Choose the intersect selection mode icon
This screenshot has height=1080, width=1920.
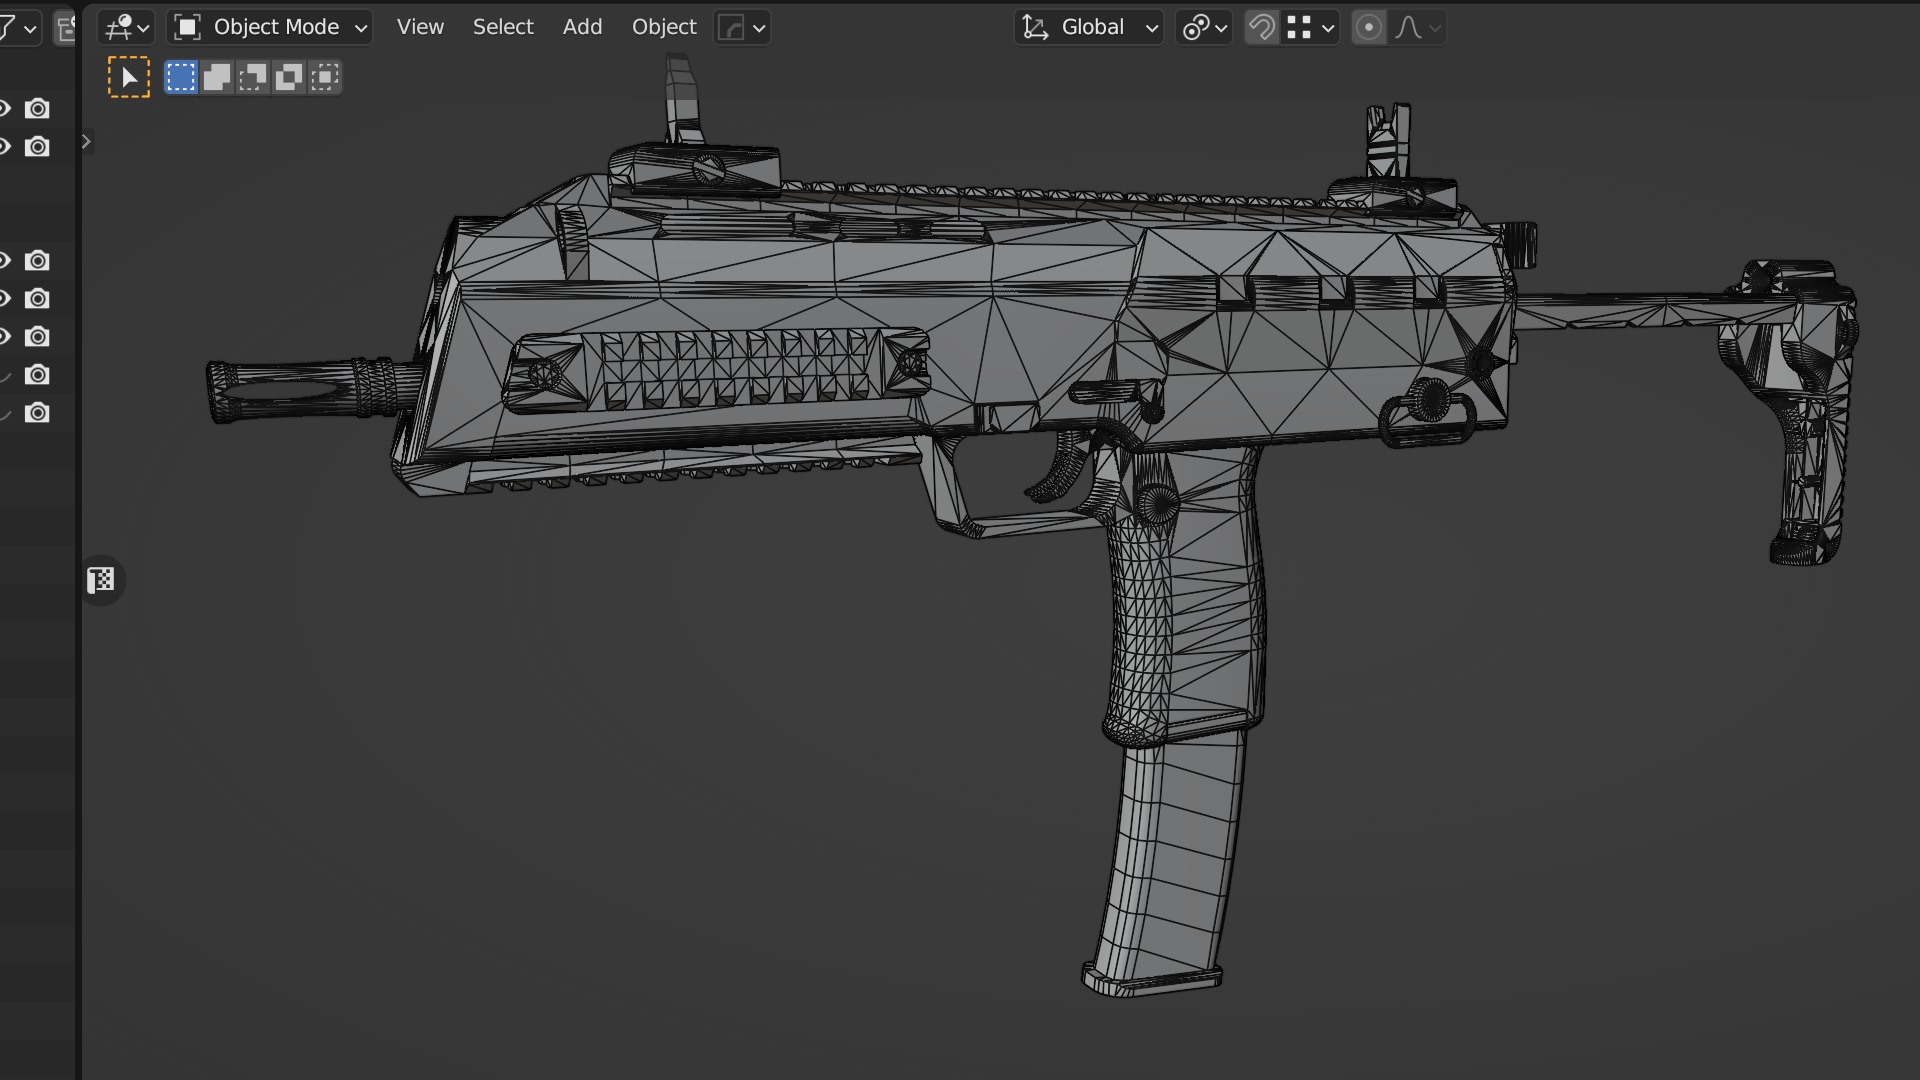pyautogui.click(x=325, y=77)
